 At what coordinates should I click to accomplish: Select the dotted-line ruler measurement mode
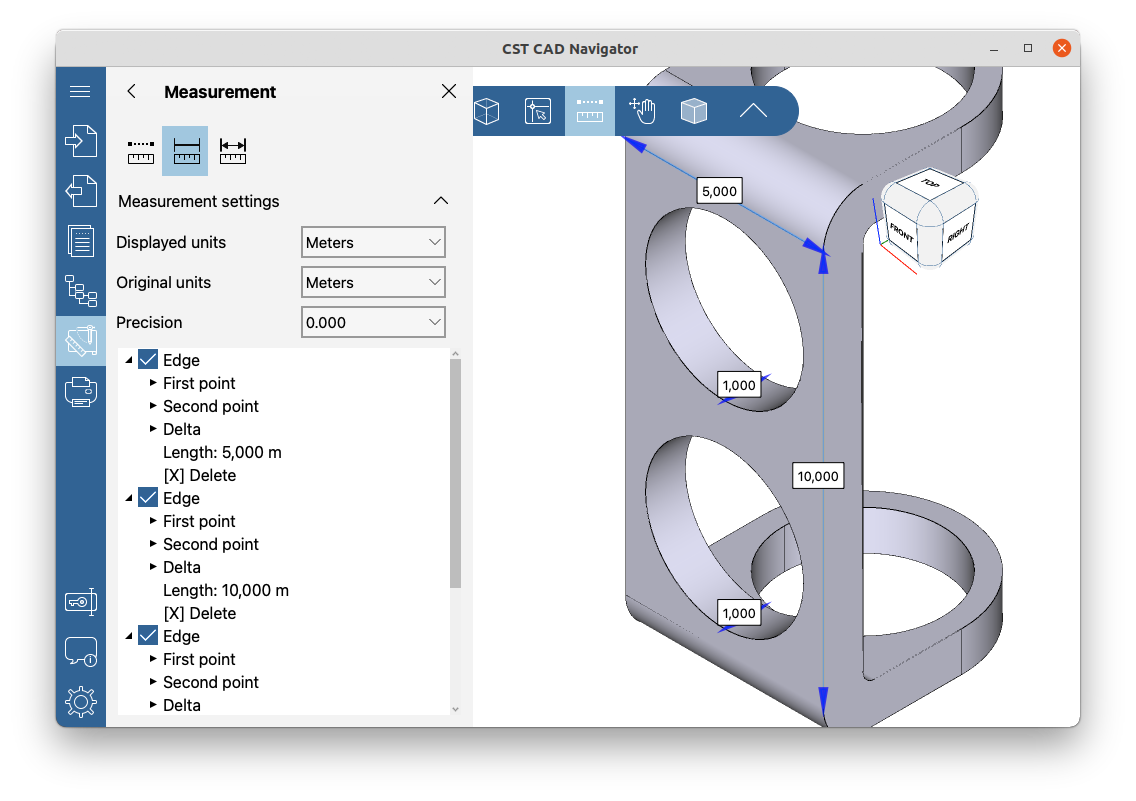pos(141,151)
